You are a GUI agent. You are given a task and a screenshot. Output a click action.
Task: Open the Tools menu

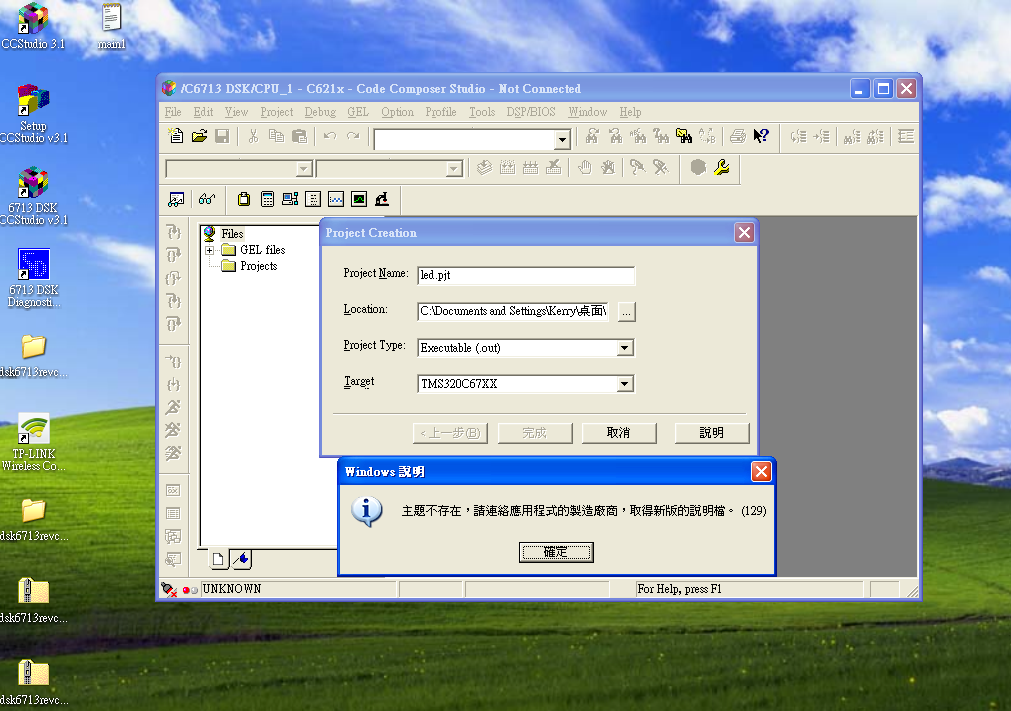click(482, 112)
